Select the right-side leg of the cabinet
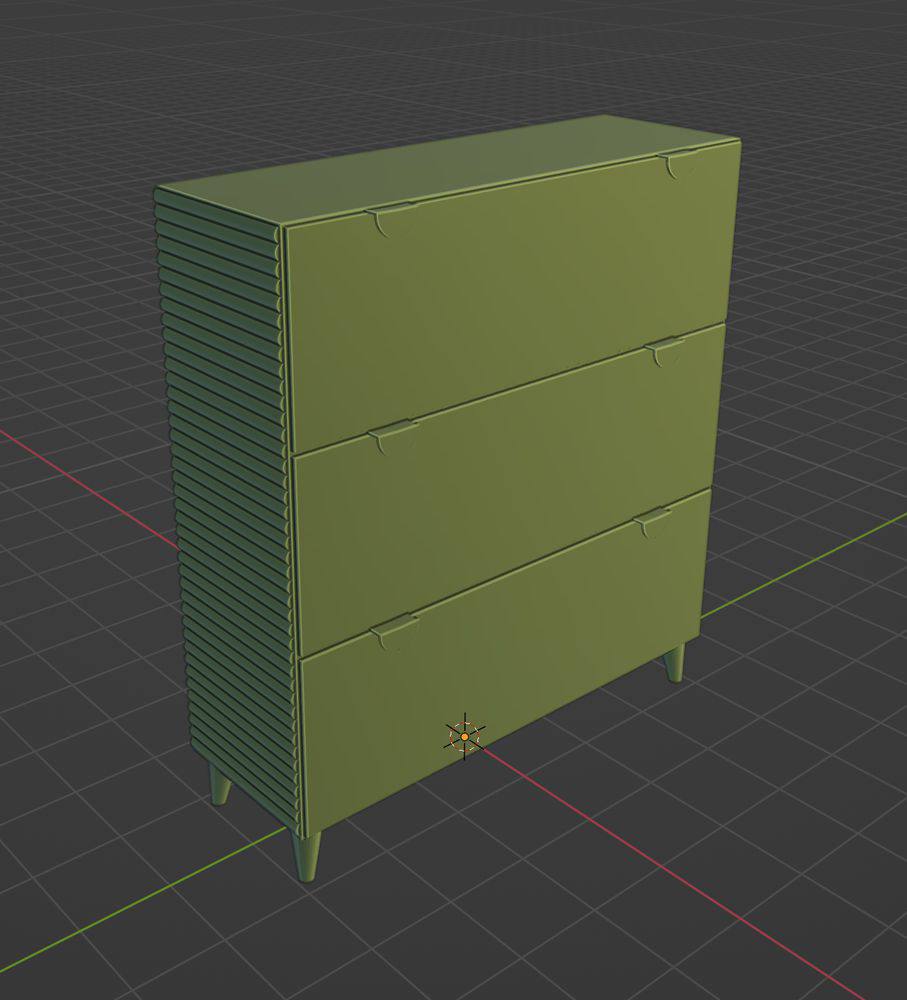Viewport: 907px width, 1000px height. point(676,661)
